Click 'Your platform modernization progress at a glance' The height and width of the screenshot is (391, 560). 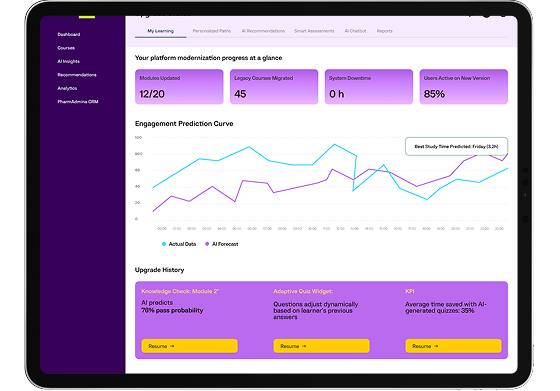point(209,58)
